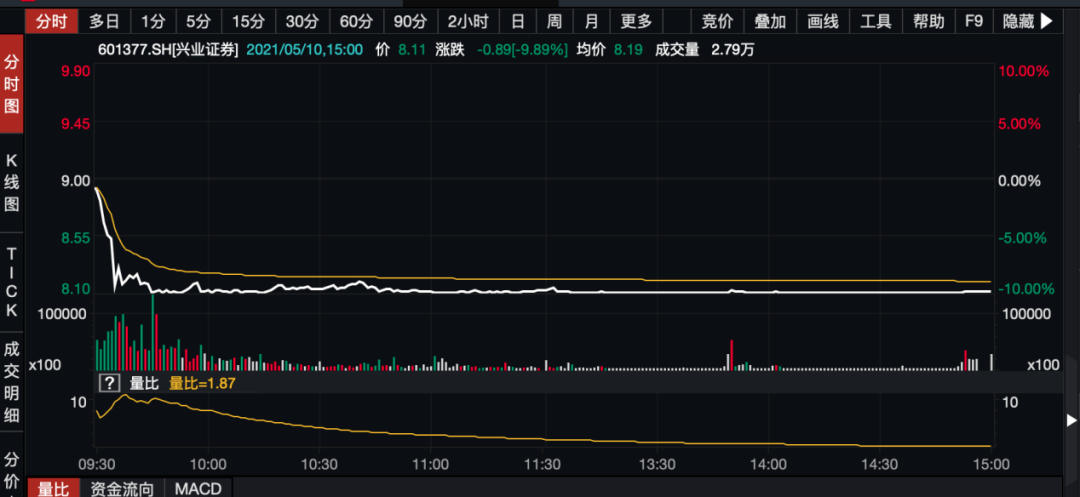This screenshot has width=1080, height=497.
Task: Select the 日 daily period
Action: [x=518, y=21]
